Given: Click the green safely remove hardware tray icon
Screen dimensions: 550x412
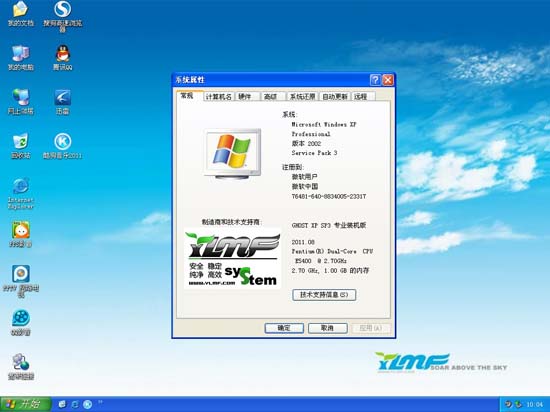Looking at the screenshot, I should tap(518, 405).
